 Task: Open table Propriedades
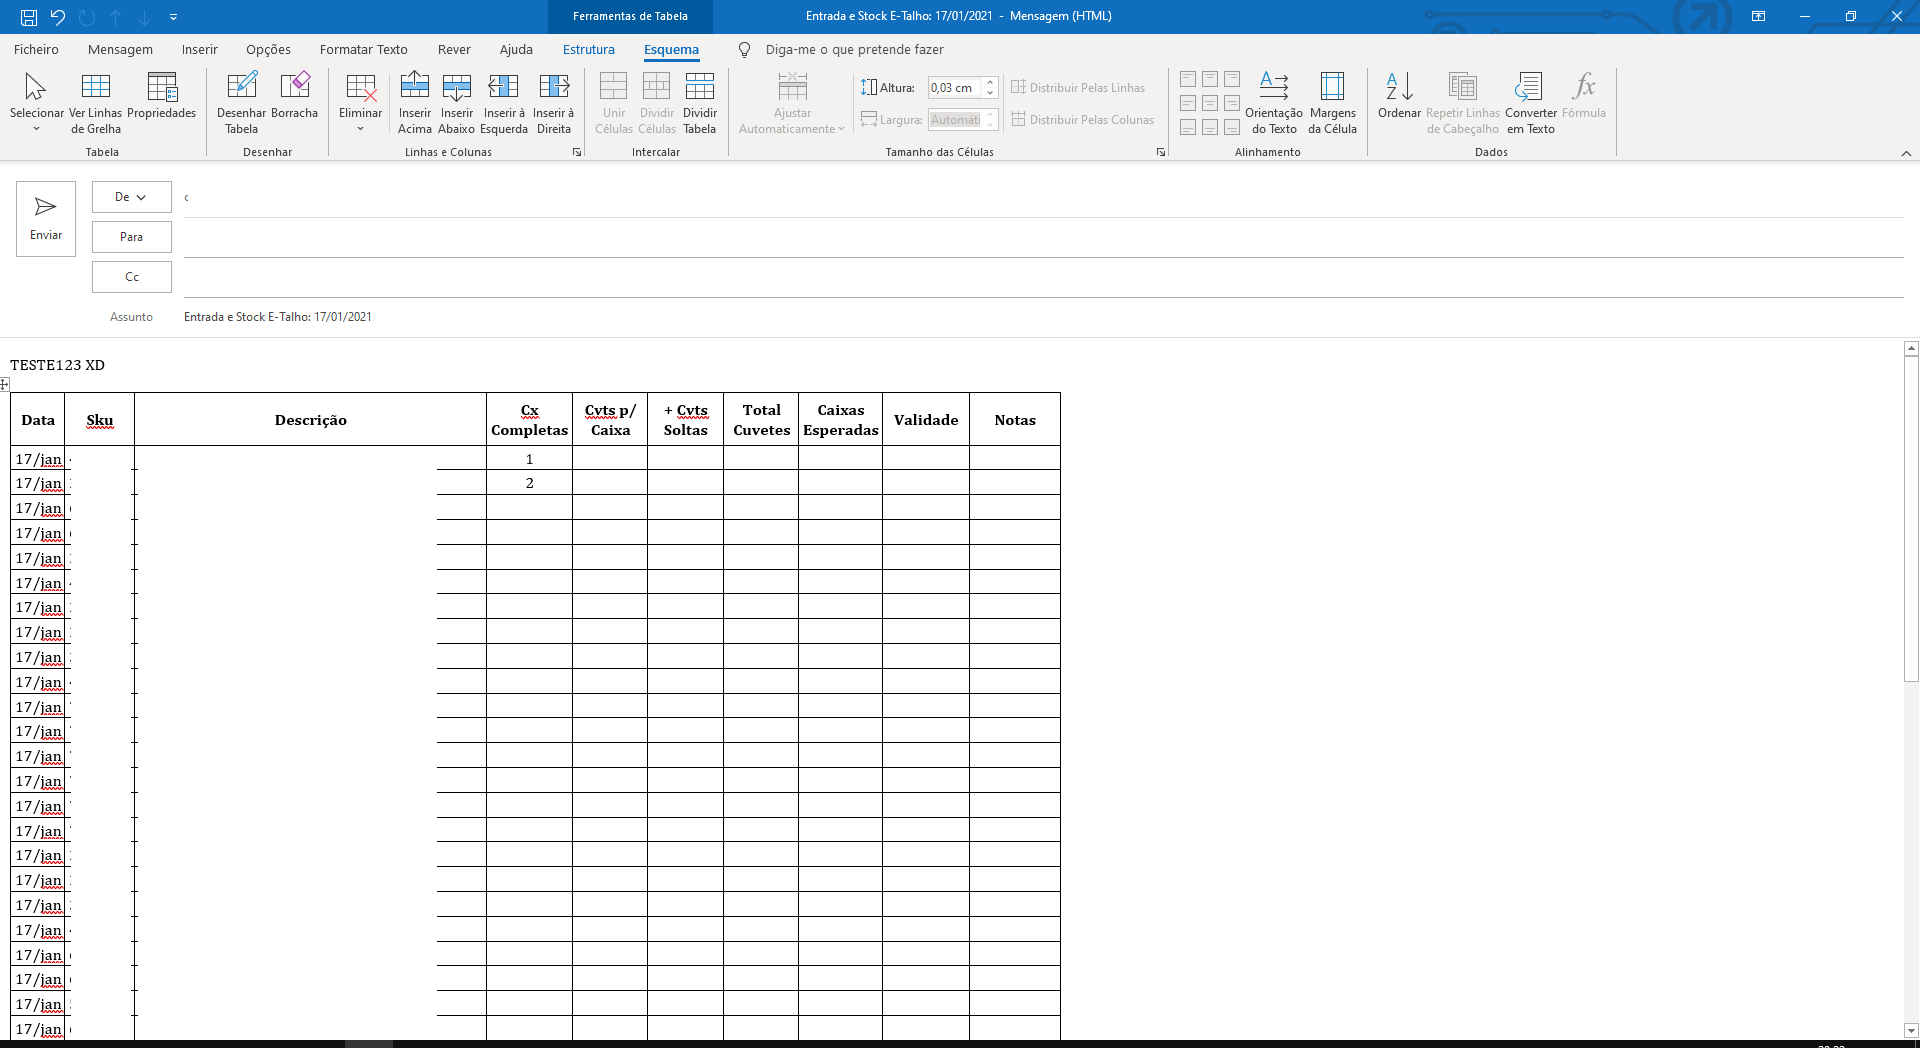(x=161, y=97)
